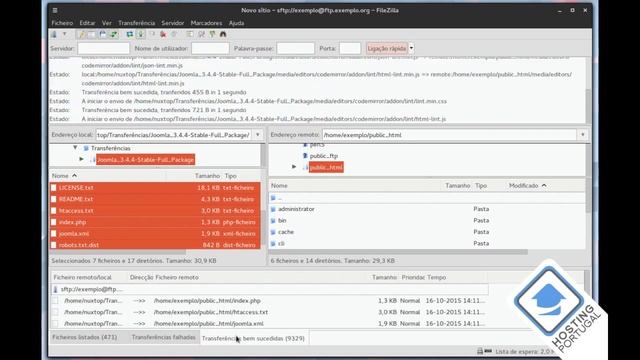
Task: Focus the Palavra-passe field
Action: (x=296, y=49)
